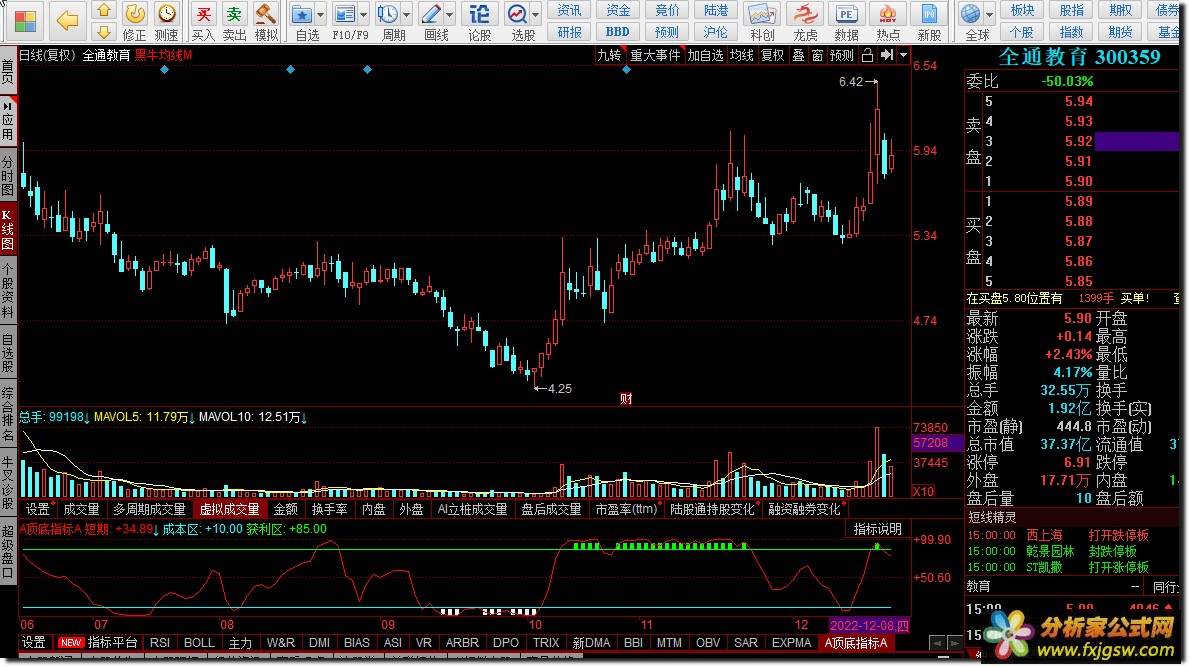Open the 自选 favorites folder icon
The image size is (1191, 667).
point(302,14)
